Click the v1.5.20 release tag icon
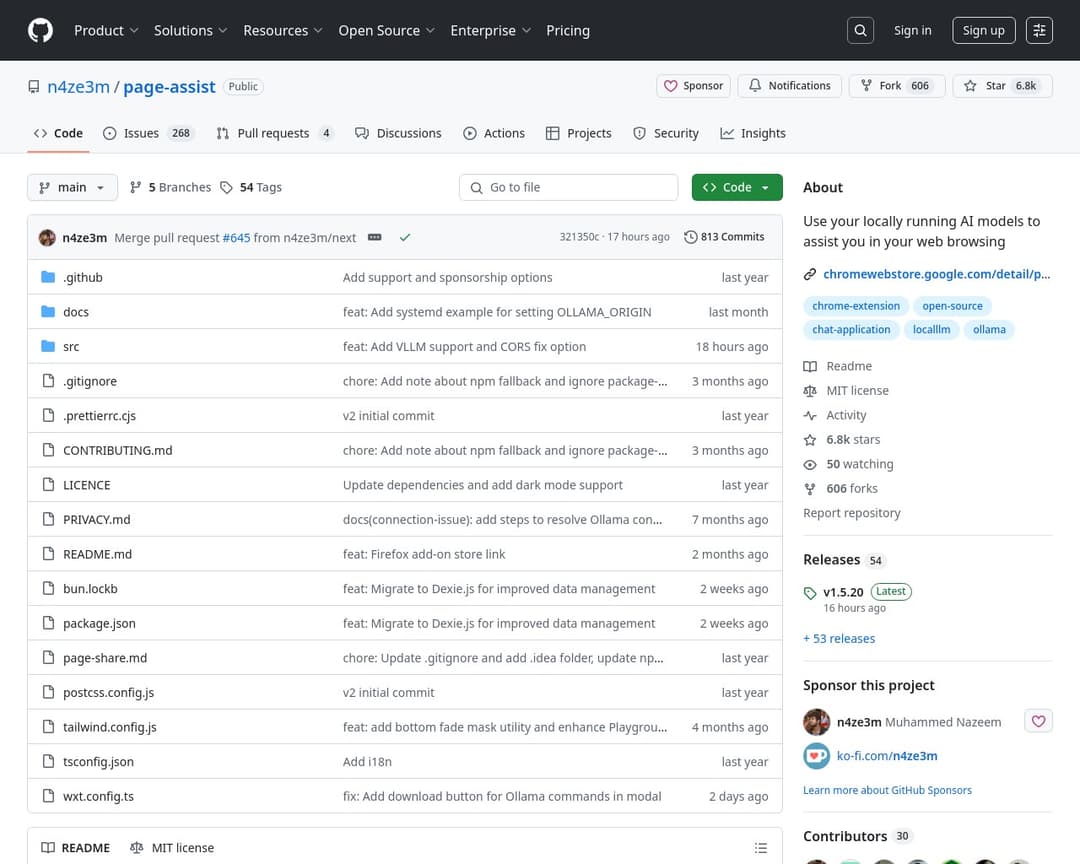 [x=810, y=593]
